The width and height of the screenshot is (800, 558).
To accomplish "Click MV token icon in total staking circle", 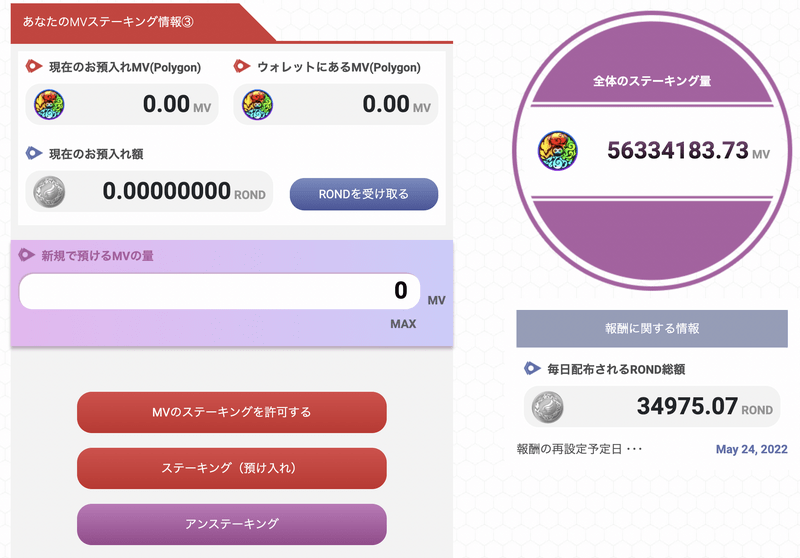I will (x=555, y=151).
